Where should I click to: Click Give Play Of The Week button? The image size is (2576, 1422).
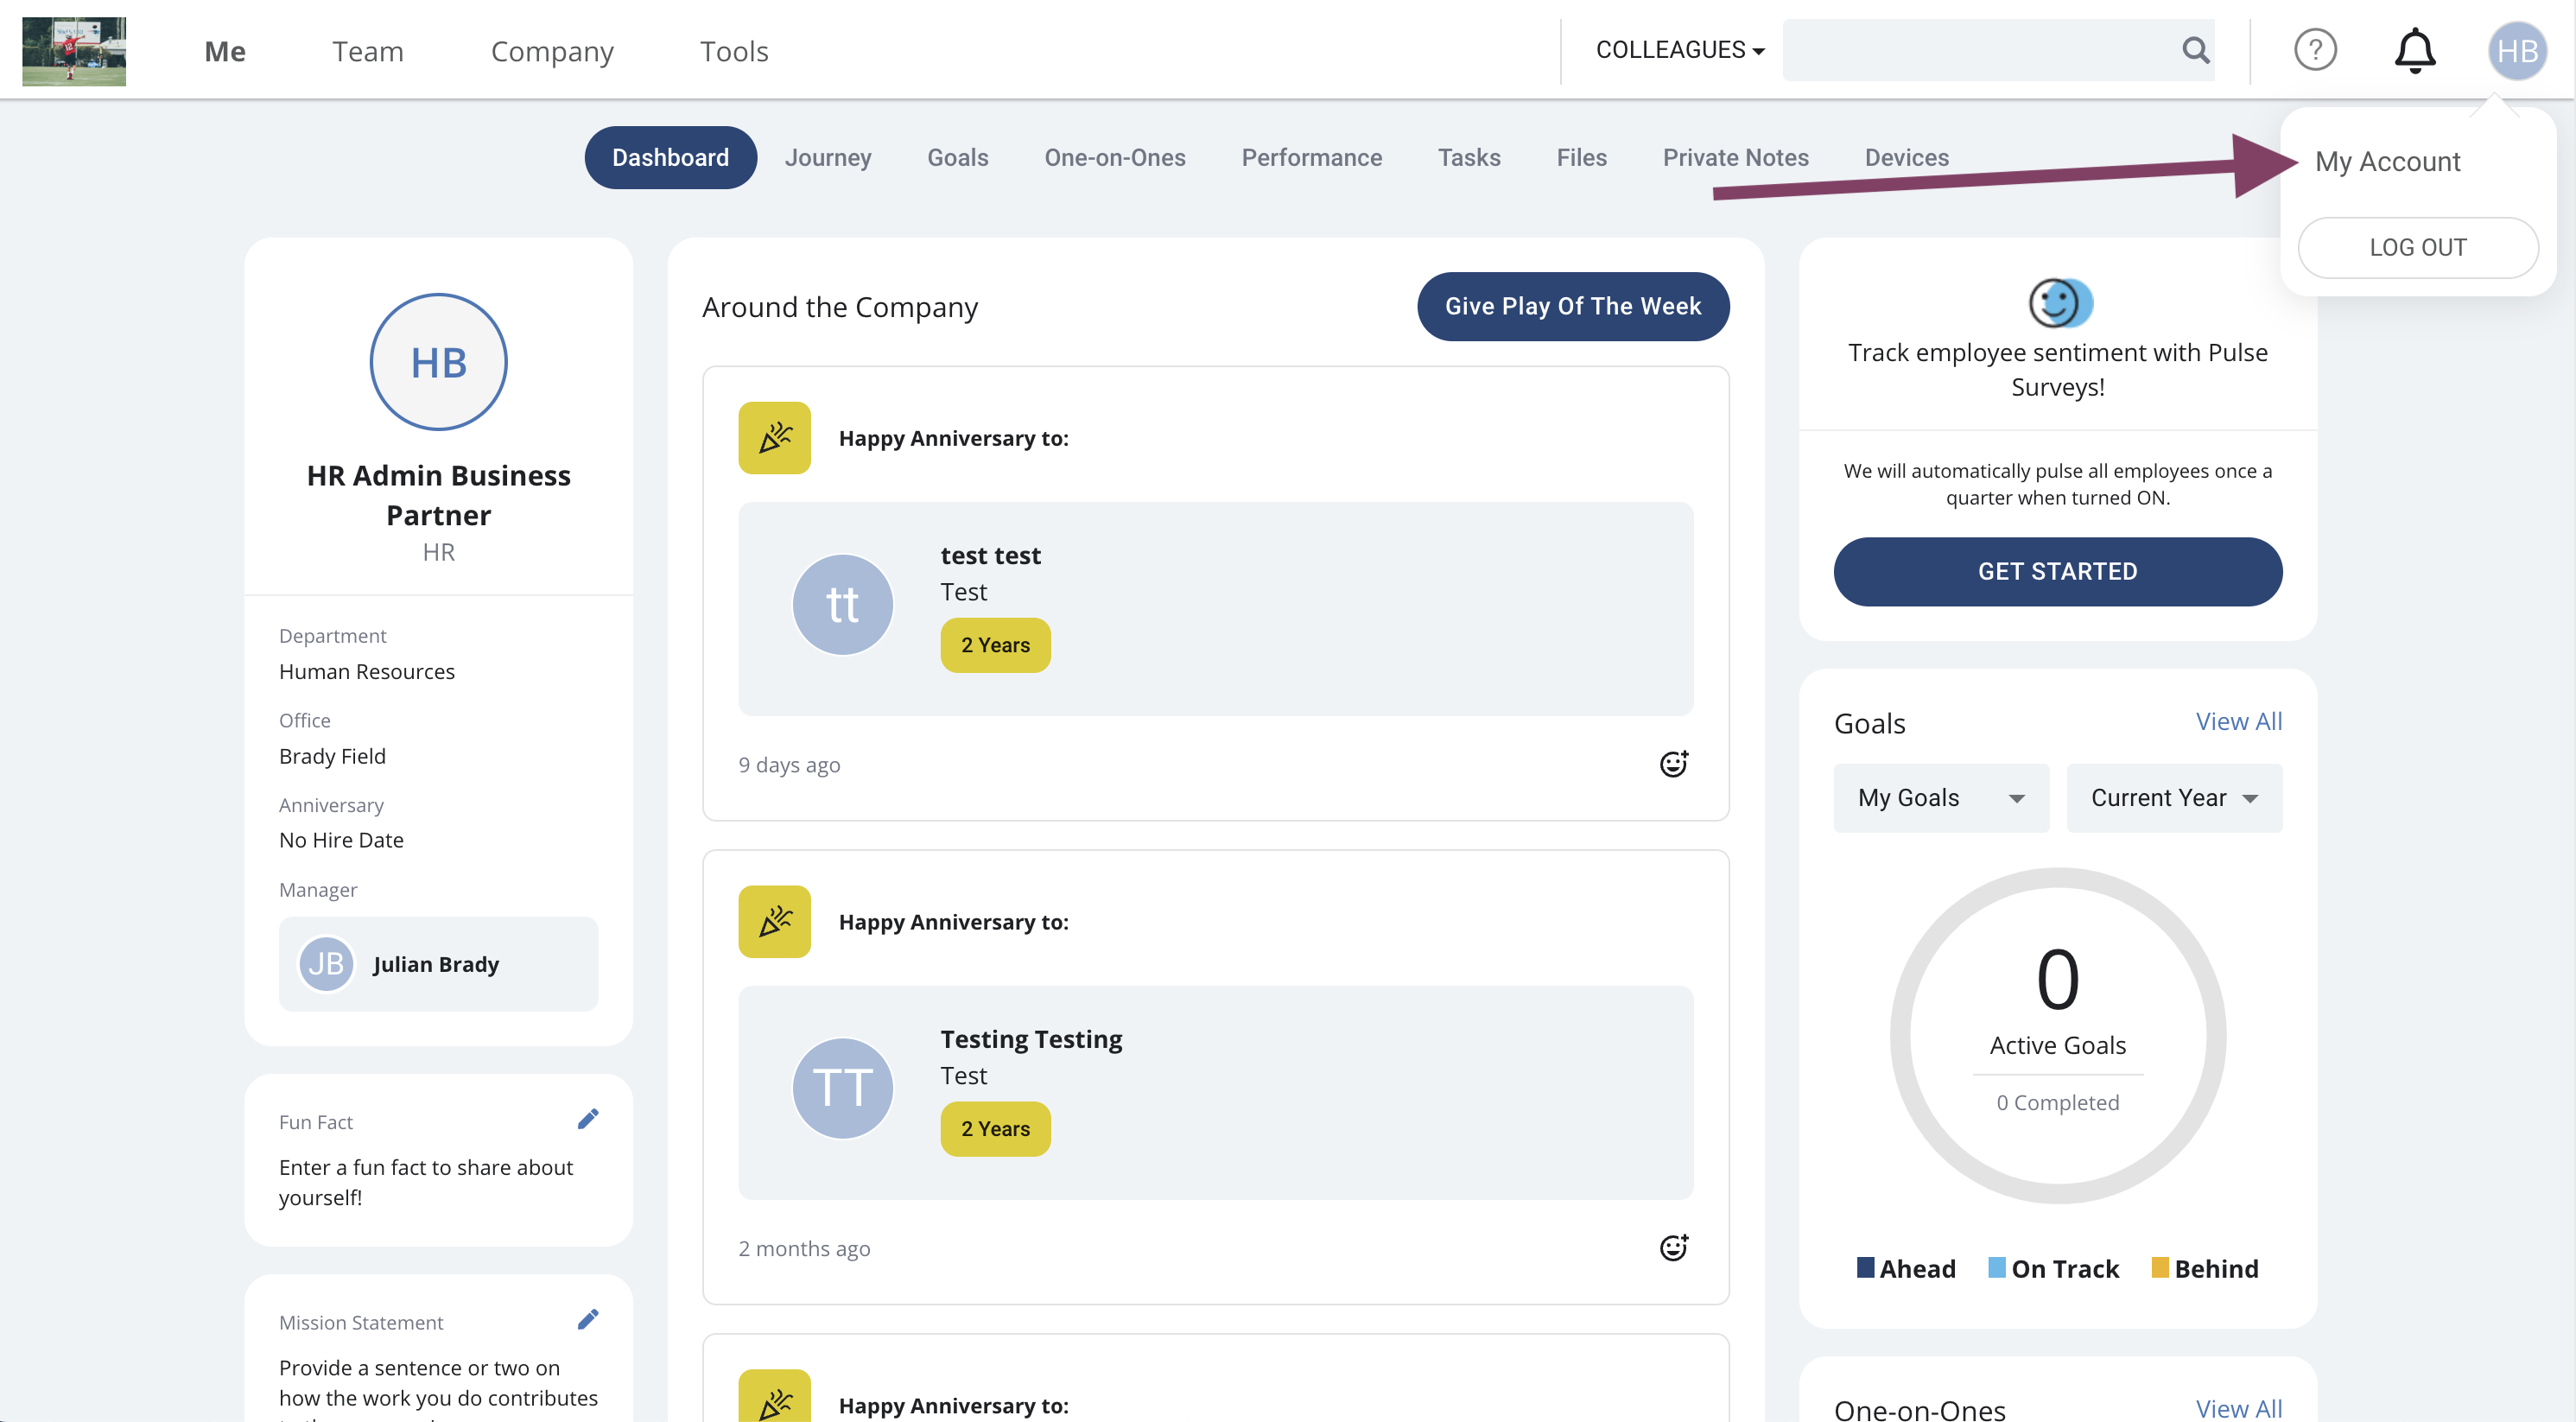[x=1572, y=306]
